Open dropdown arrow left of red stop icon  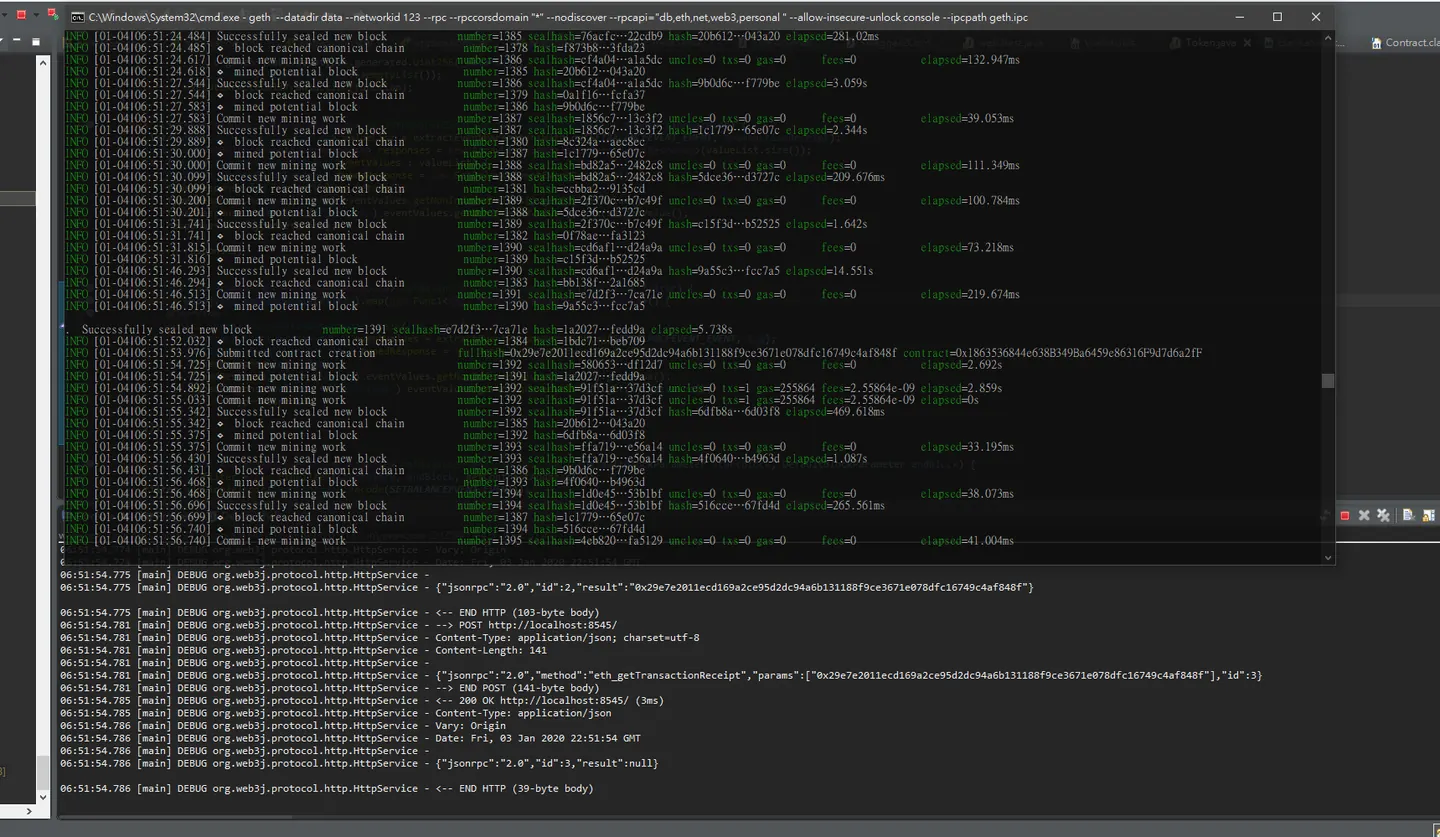(5, 15)
